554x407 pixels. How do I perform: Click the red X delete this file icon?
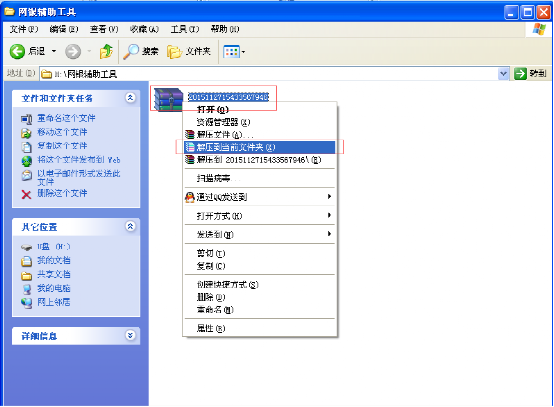[x=26, y=194]
